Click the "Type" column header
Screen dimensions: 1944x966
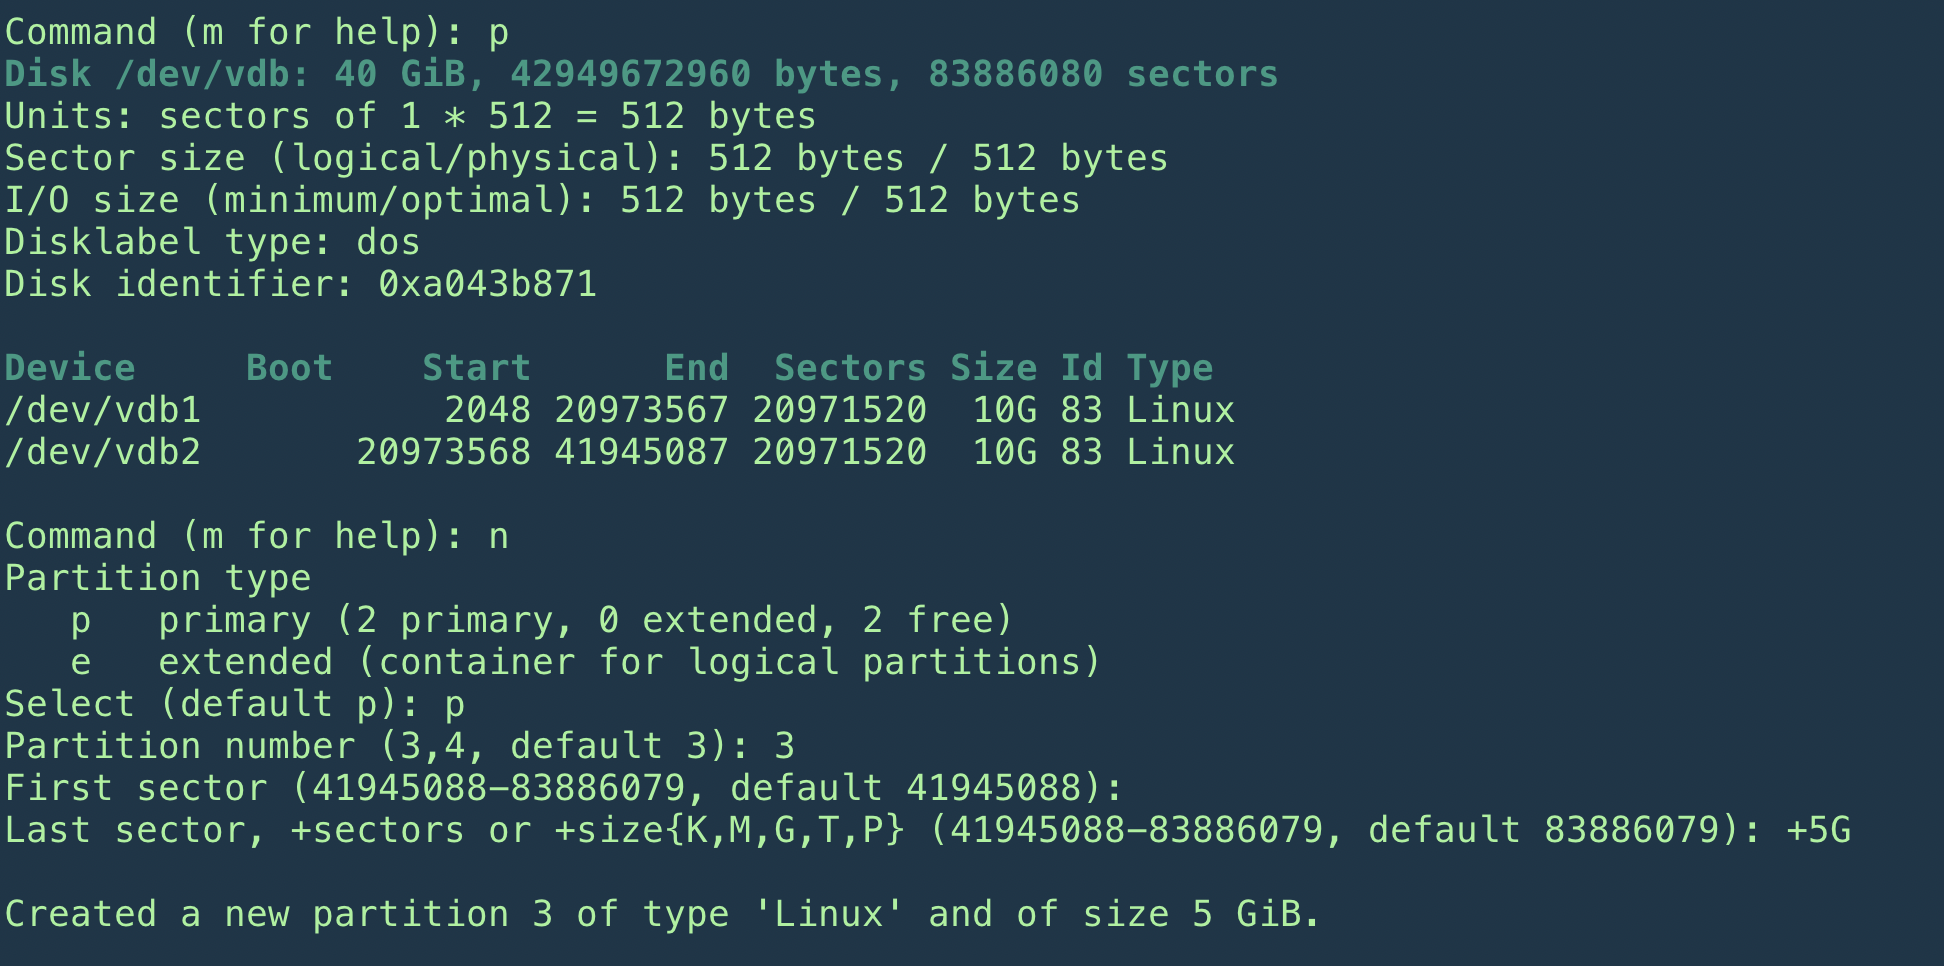(1169, 368)
